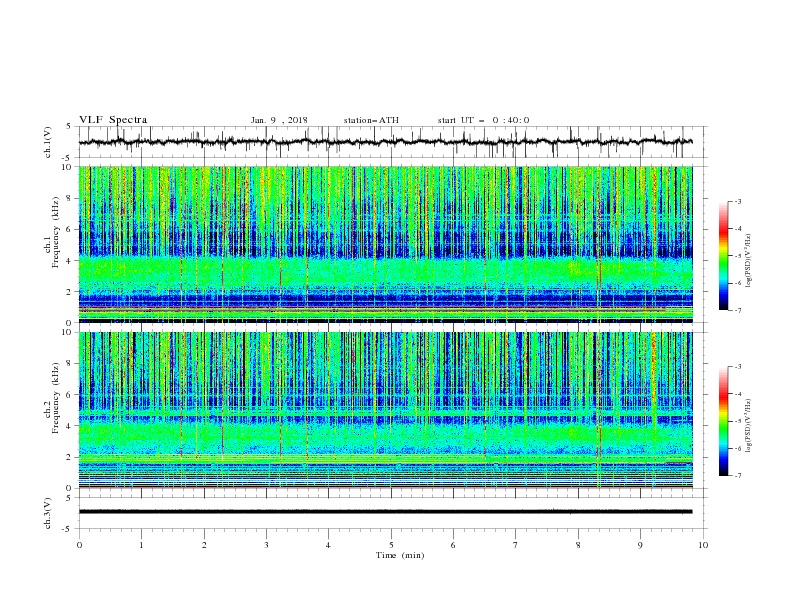Click the "Time (min)" axis label
Image resolution: width=792 pixels, height=612 pixels.
click(400, 555)
